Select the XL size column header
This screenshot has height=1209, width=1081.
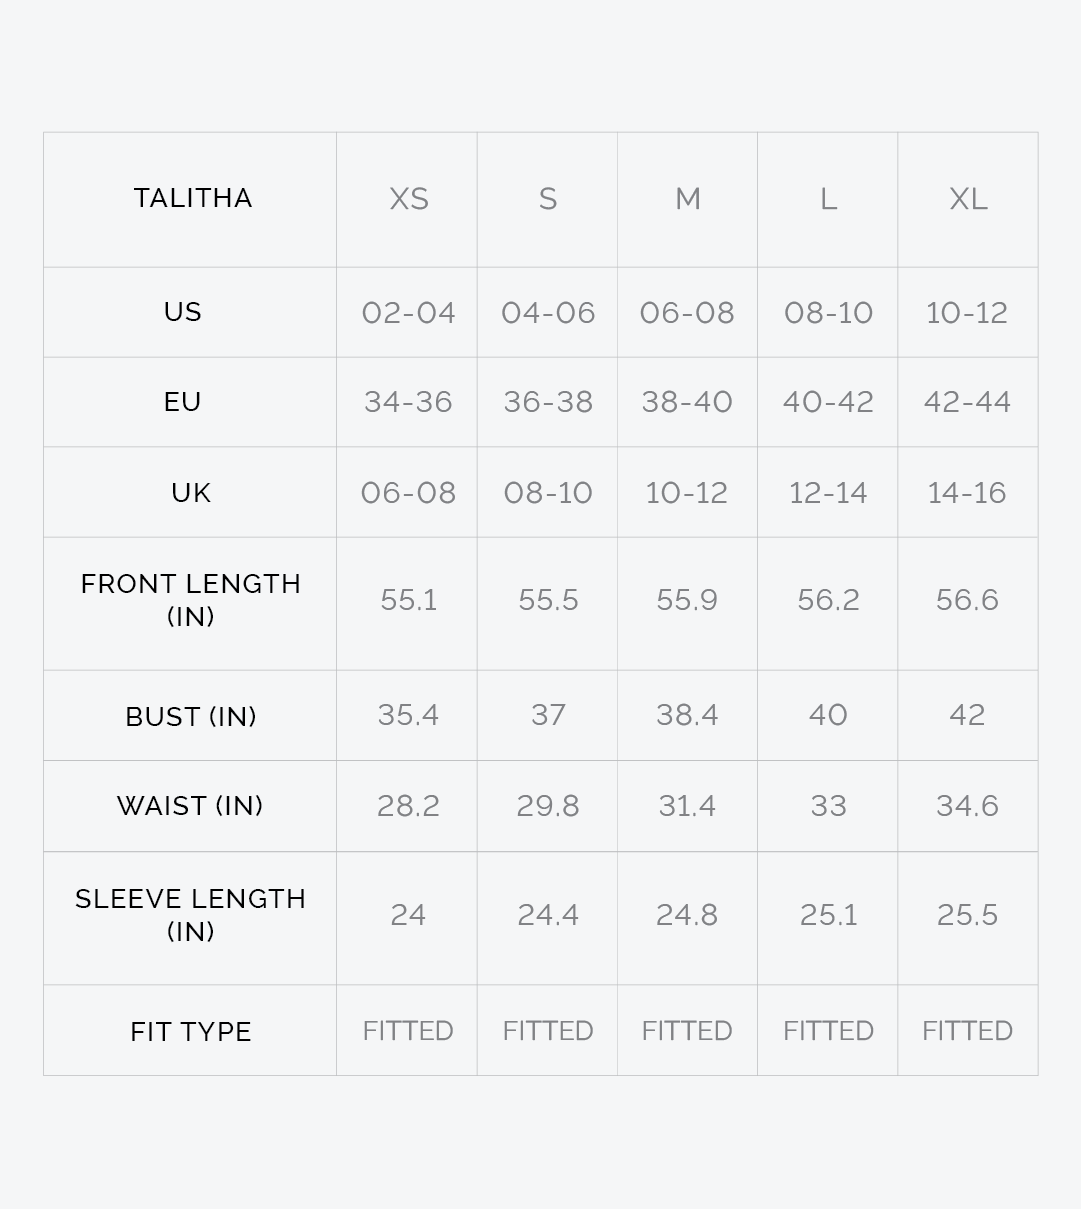click(968, 199)
